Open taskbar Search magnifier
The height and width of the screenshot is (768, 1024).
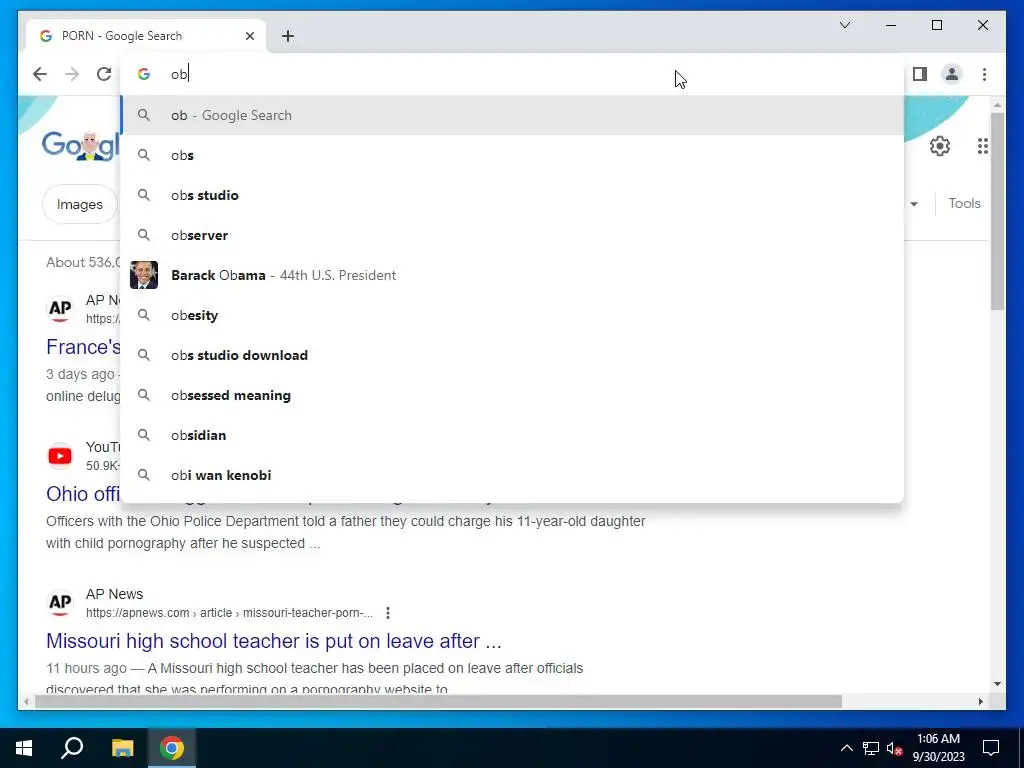[72, 748]
